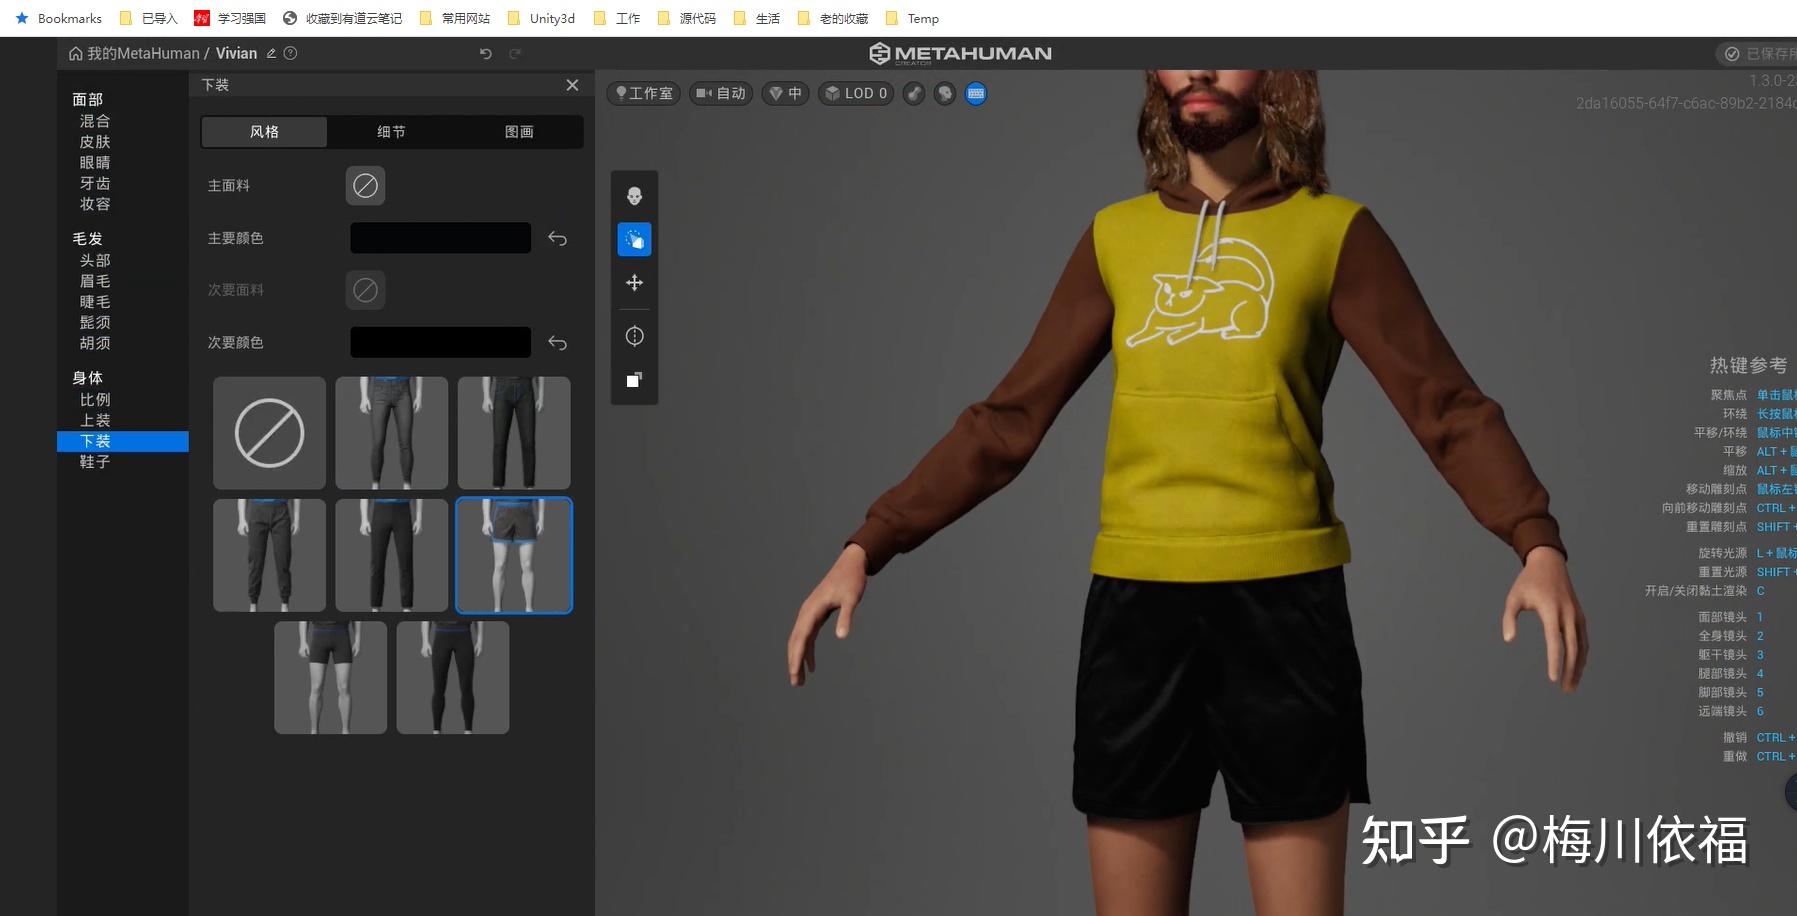Screen dimensions: 1797x916
Task: Activate the Sculpt tool in viewport toolbar
Action: tap(634, 239)
